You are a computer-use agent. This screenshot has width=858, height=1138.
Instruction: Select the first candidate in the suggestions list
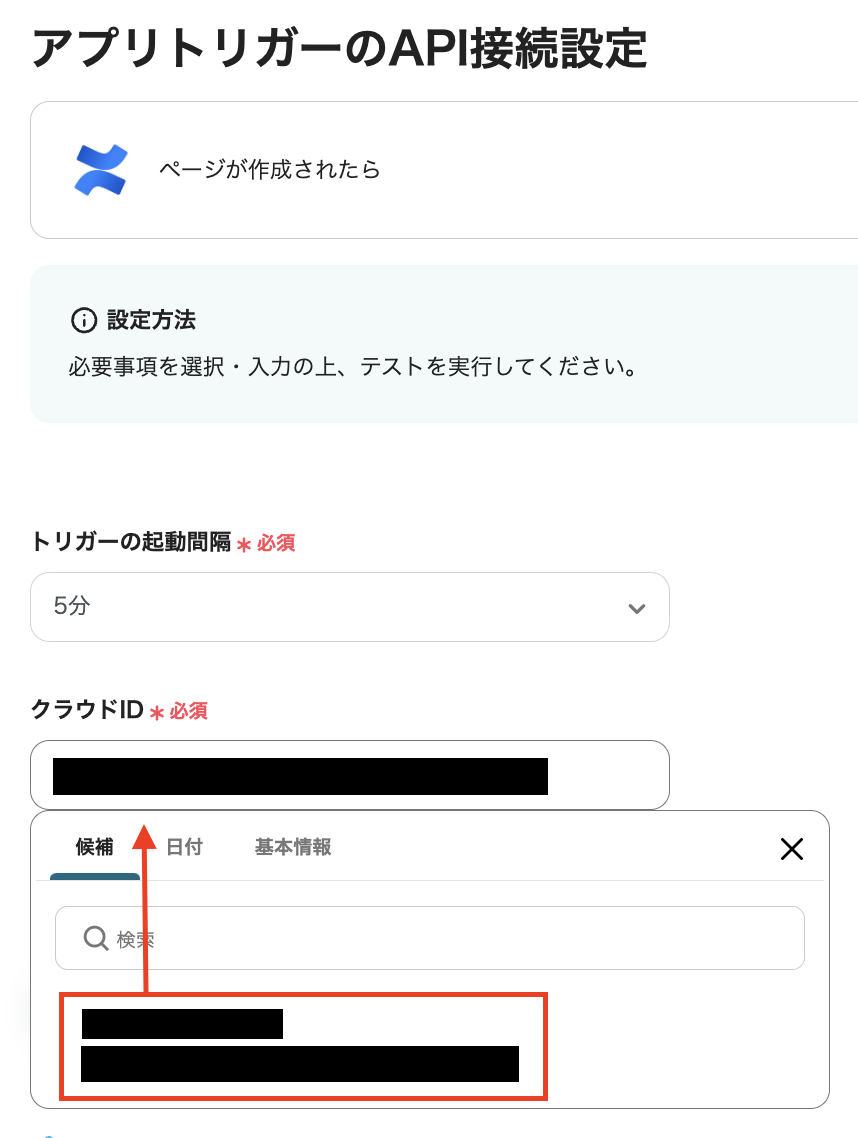pos(183,1024)
